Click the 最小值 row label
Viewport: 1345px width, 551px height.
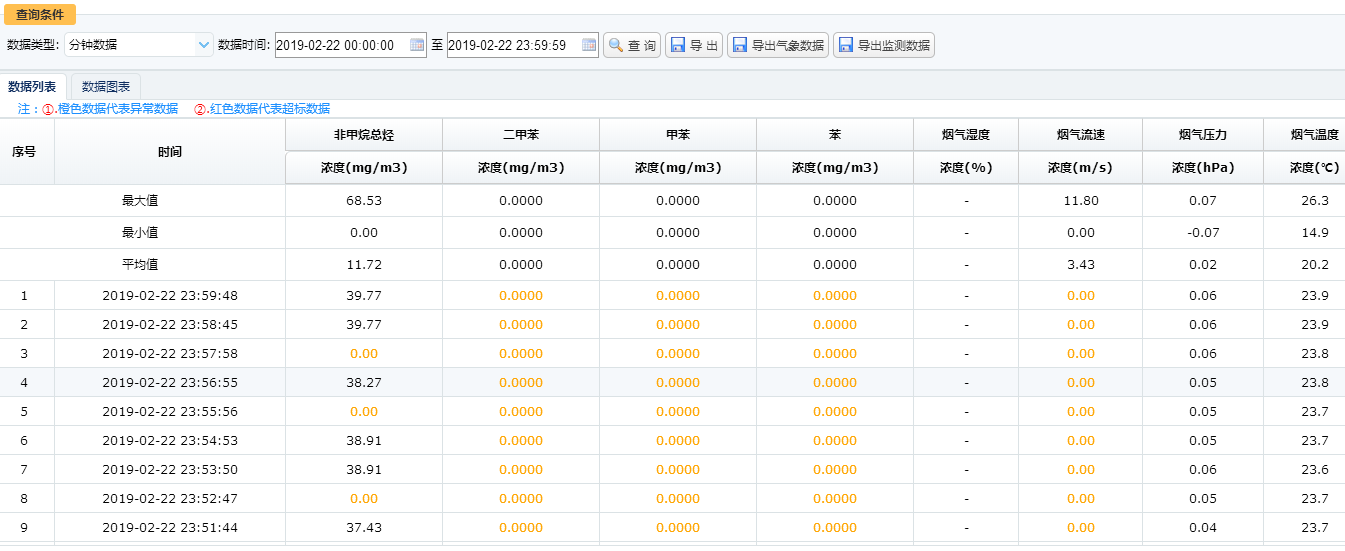[x=140, y=233]
